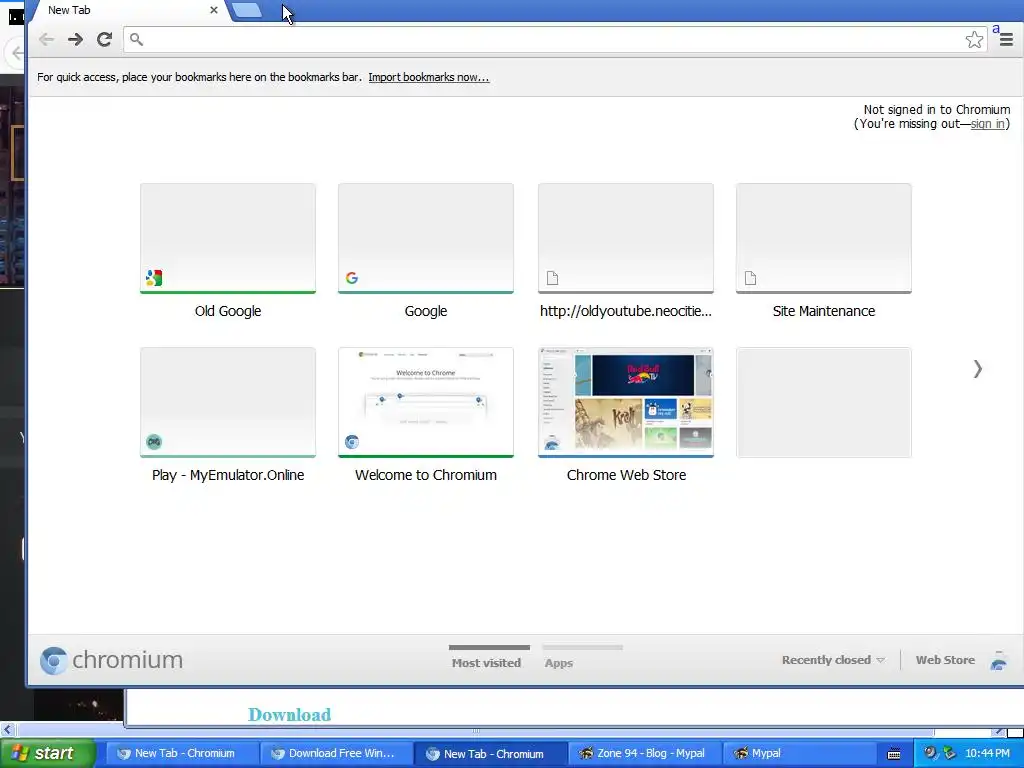Close the New Tab tab
Viewport: 1024px width, 768px height.
(214, 10)
